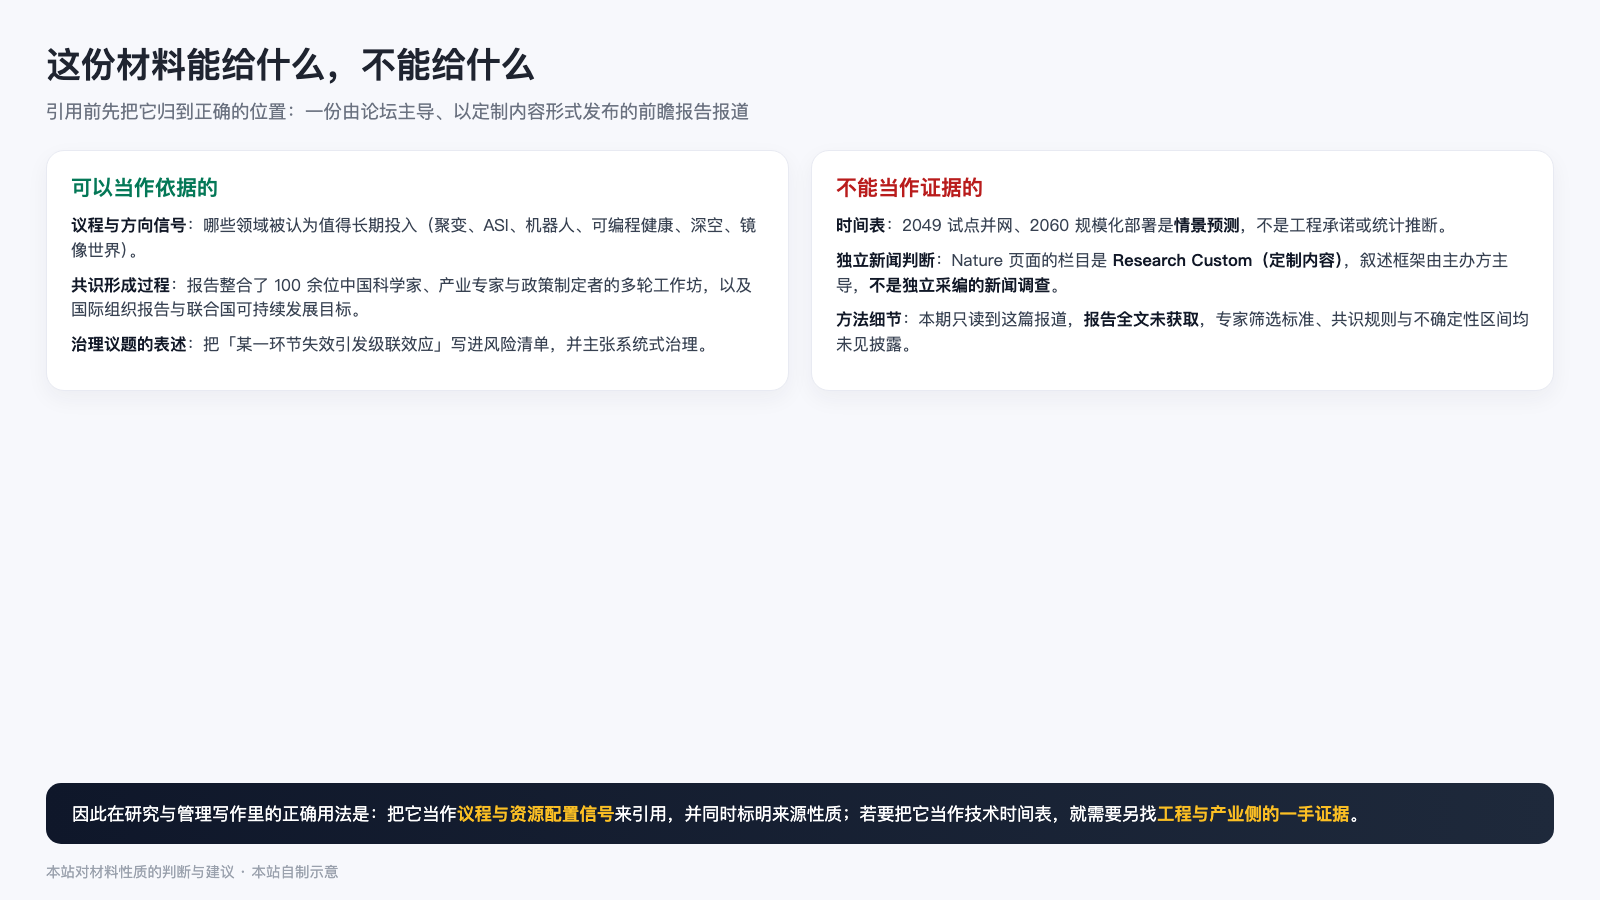Click the red heading 不能当作证据的
The height and width of the screenshot is (900, 1600).
pyautogui.click(x=909, y=188)
